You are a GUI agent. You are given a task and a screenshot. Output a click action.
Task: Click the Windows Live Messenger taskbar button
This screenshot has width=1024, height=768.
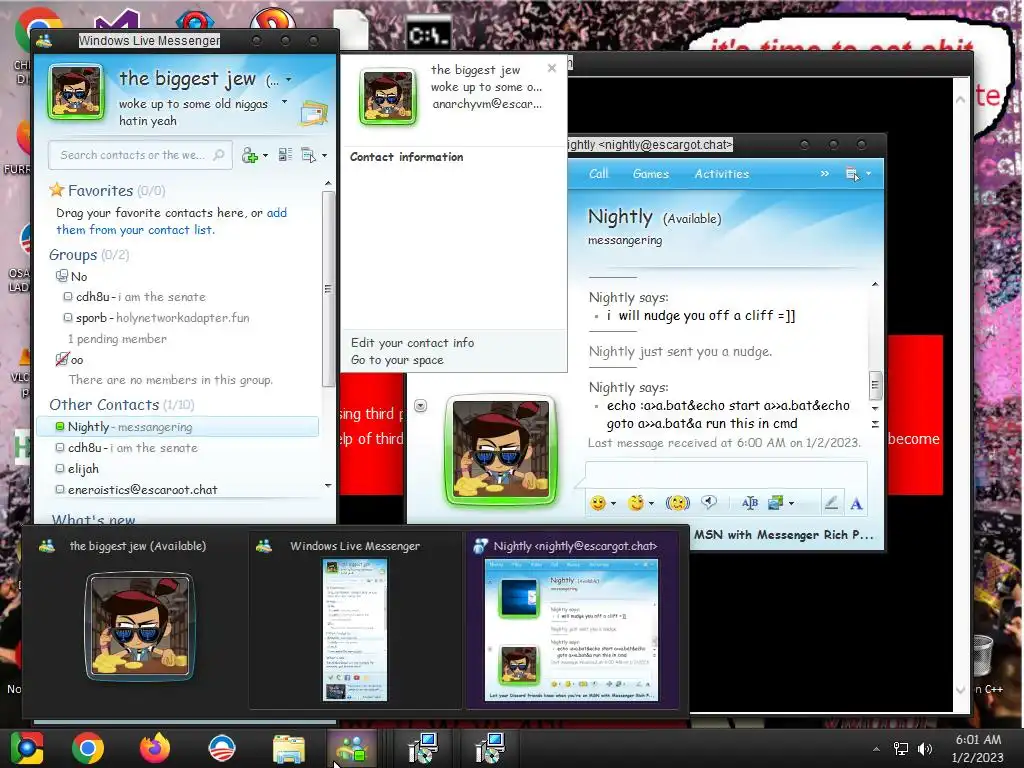click(x=352, y=748)
